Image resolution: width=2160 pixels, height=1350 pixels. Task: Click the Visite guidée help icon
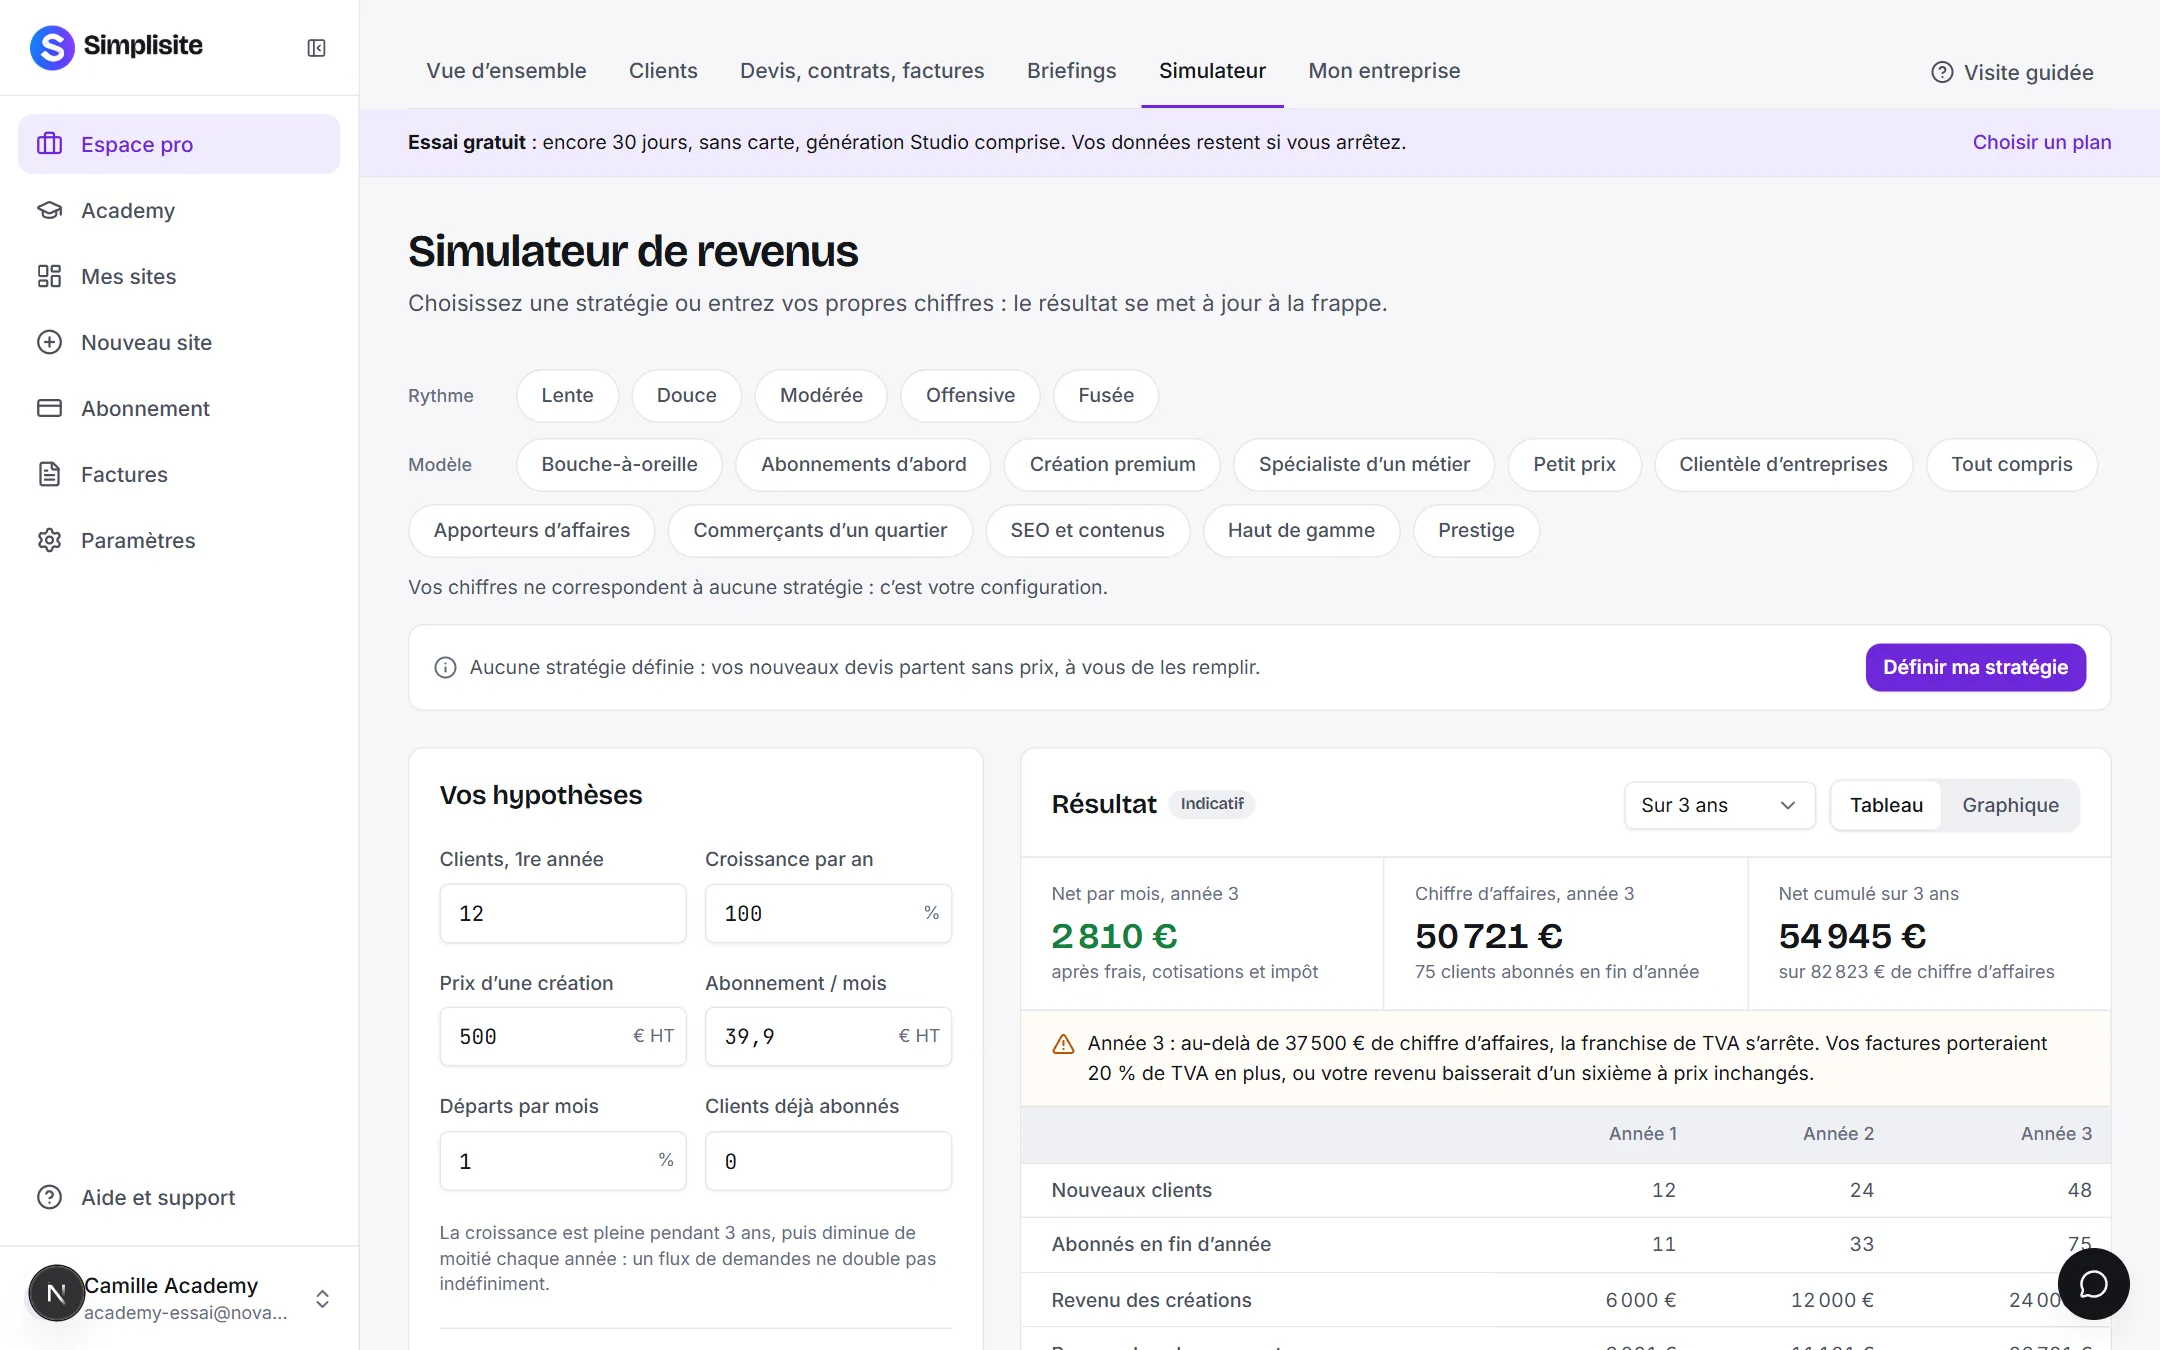pyautogui.click(x=1942, y=72)
